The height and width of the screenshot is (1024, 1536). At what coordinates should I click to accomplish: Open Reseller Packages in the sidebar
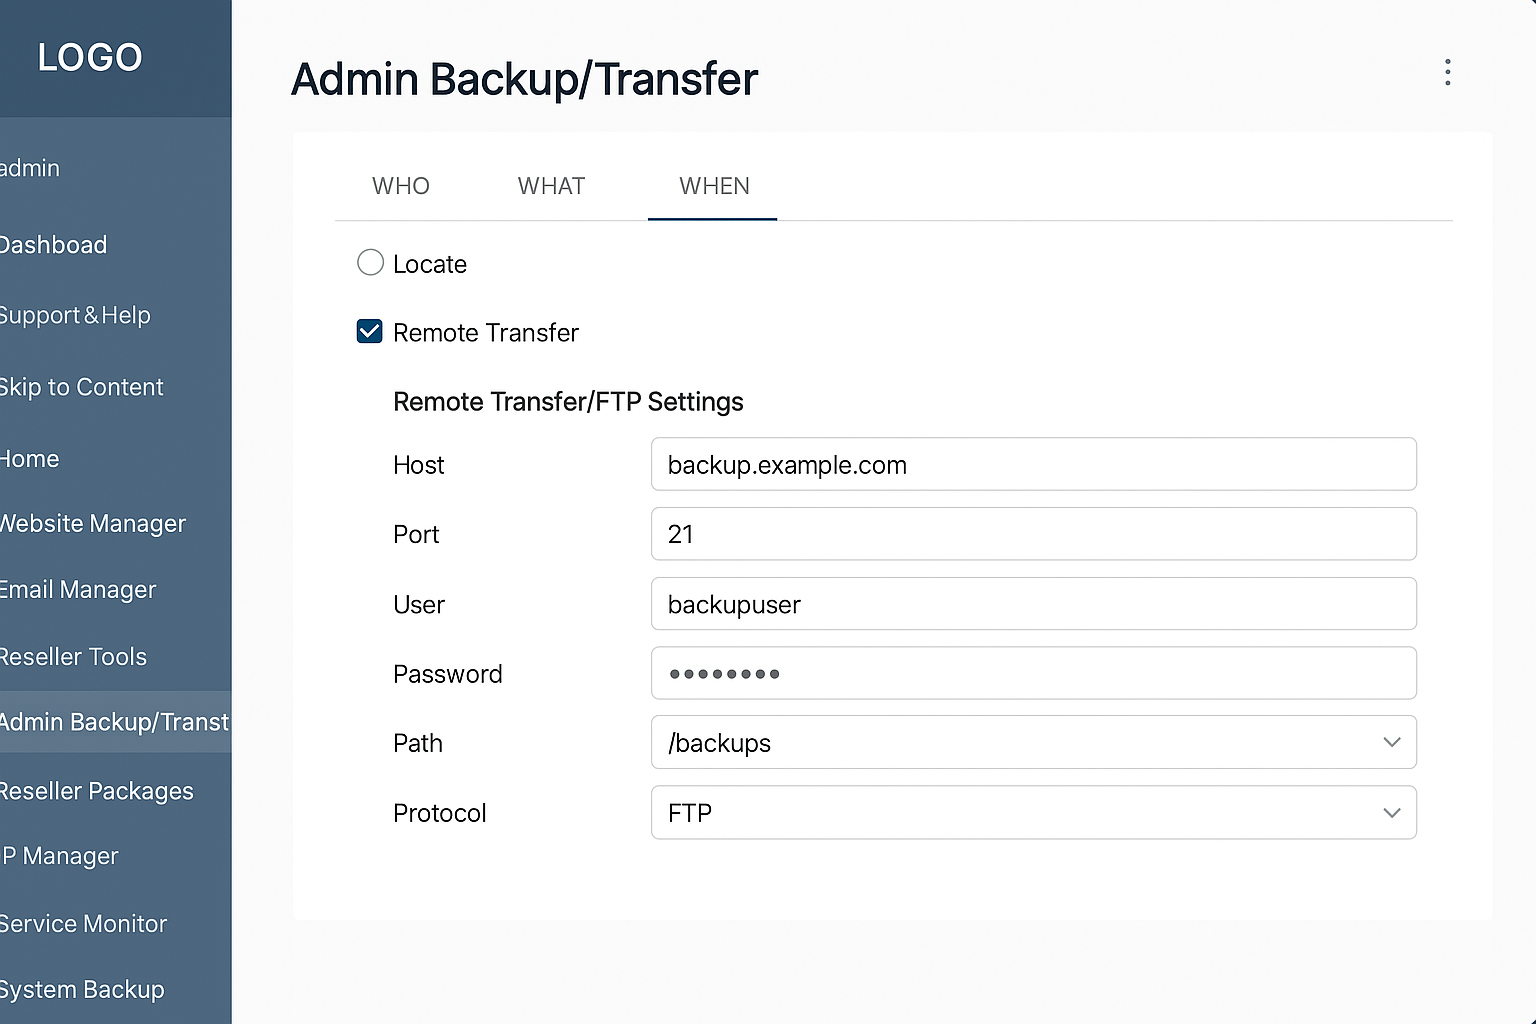[x=97, y=791]
